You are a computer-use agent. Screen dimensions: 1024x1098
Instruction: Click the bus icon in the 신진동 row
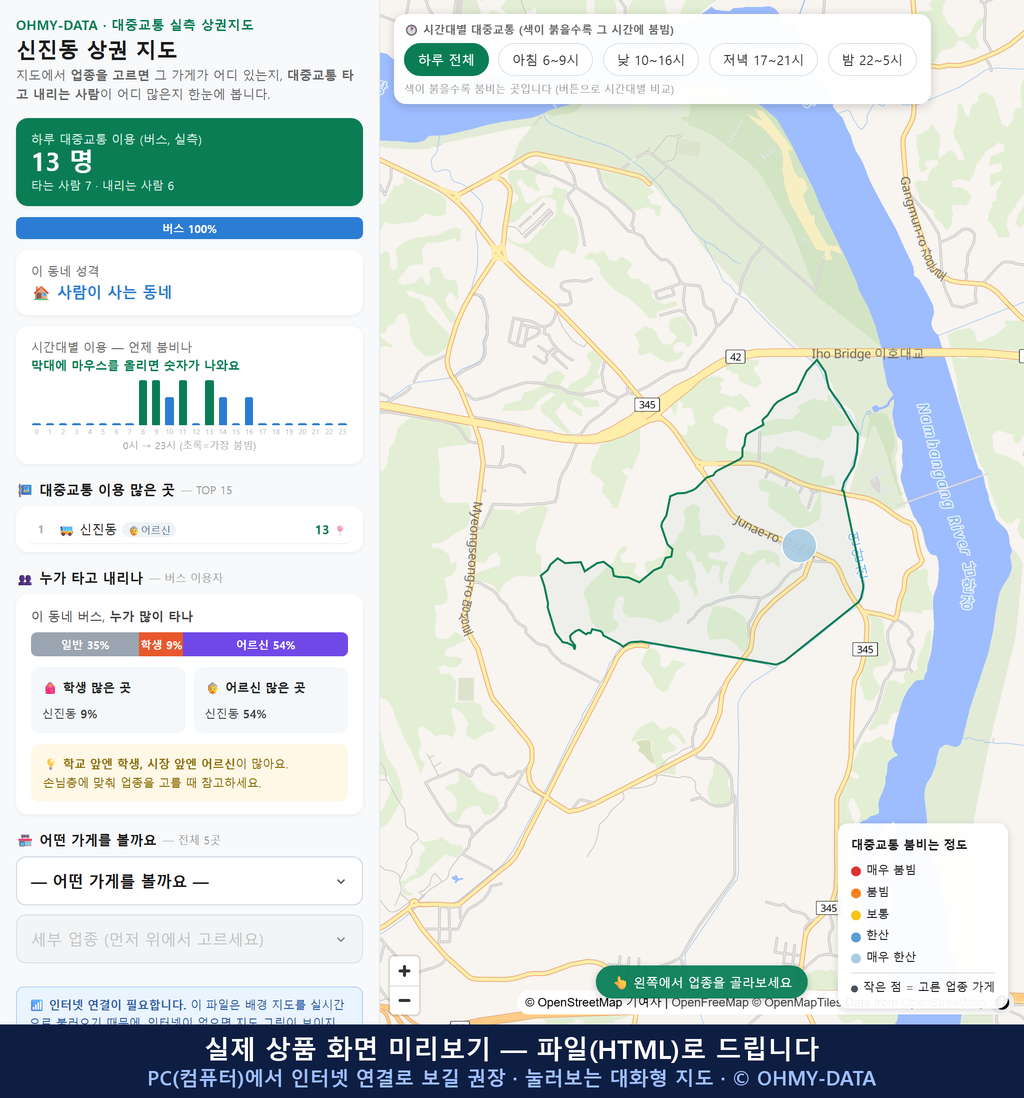tap(67, 530)
